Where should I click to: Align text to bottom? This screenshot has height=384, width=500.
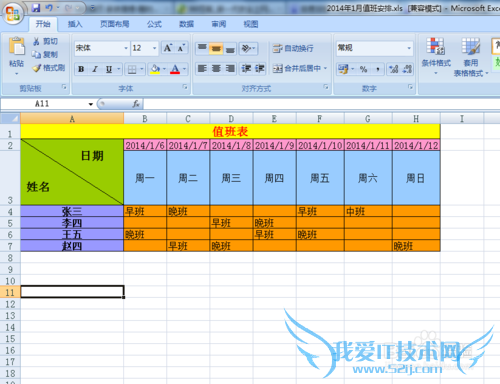click(230, 48)
